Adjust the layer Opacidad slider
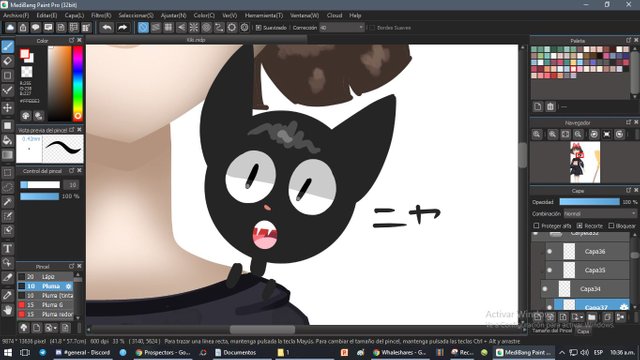Viewport: 640px width, 360px height. [589, 202]
